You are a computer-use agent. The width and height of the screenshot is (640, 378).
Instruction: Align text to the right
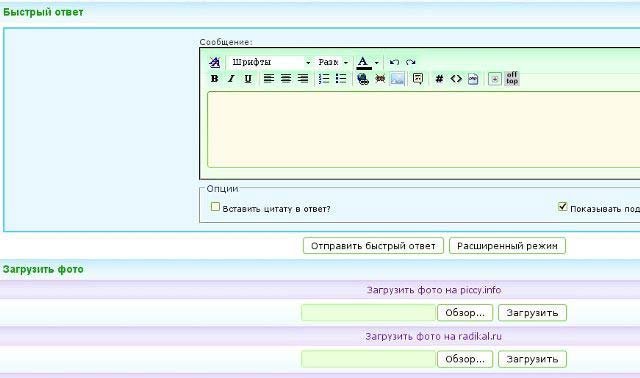pos(303,78)
